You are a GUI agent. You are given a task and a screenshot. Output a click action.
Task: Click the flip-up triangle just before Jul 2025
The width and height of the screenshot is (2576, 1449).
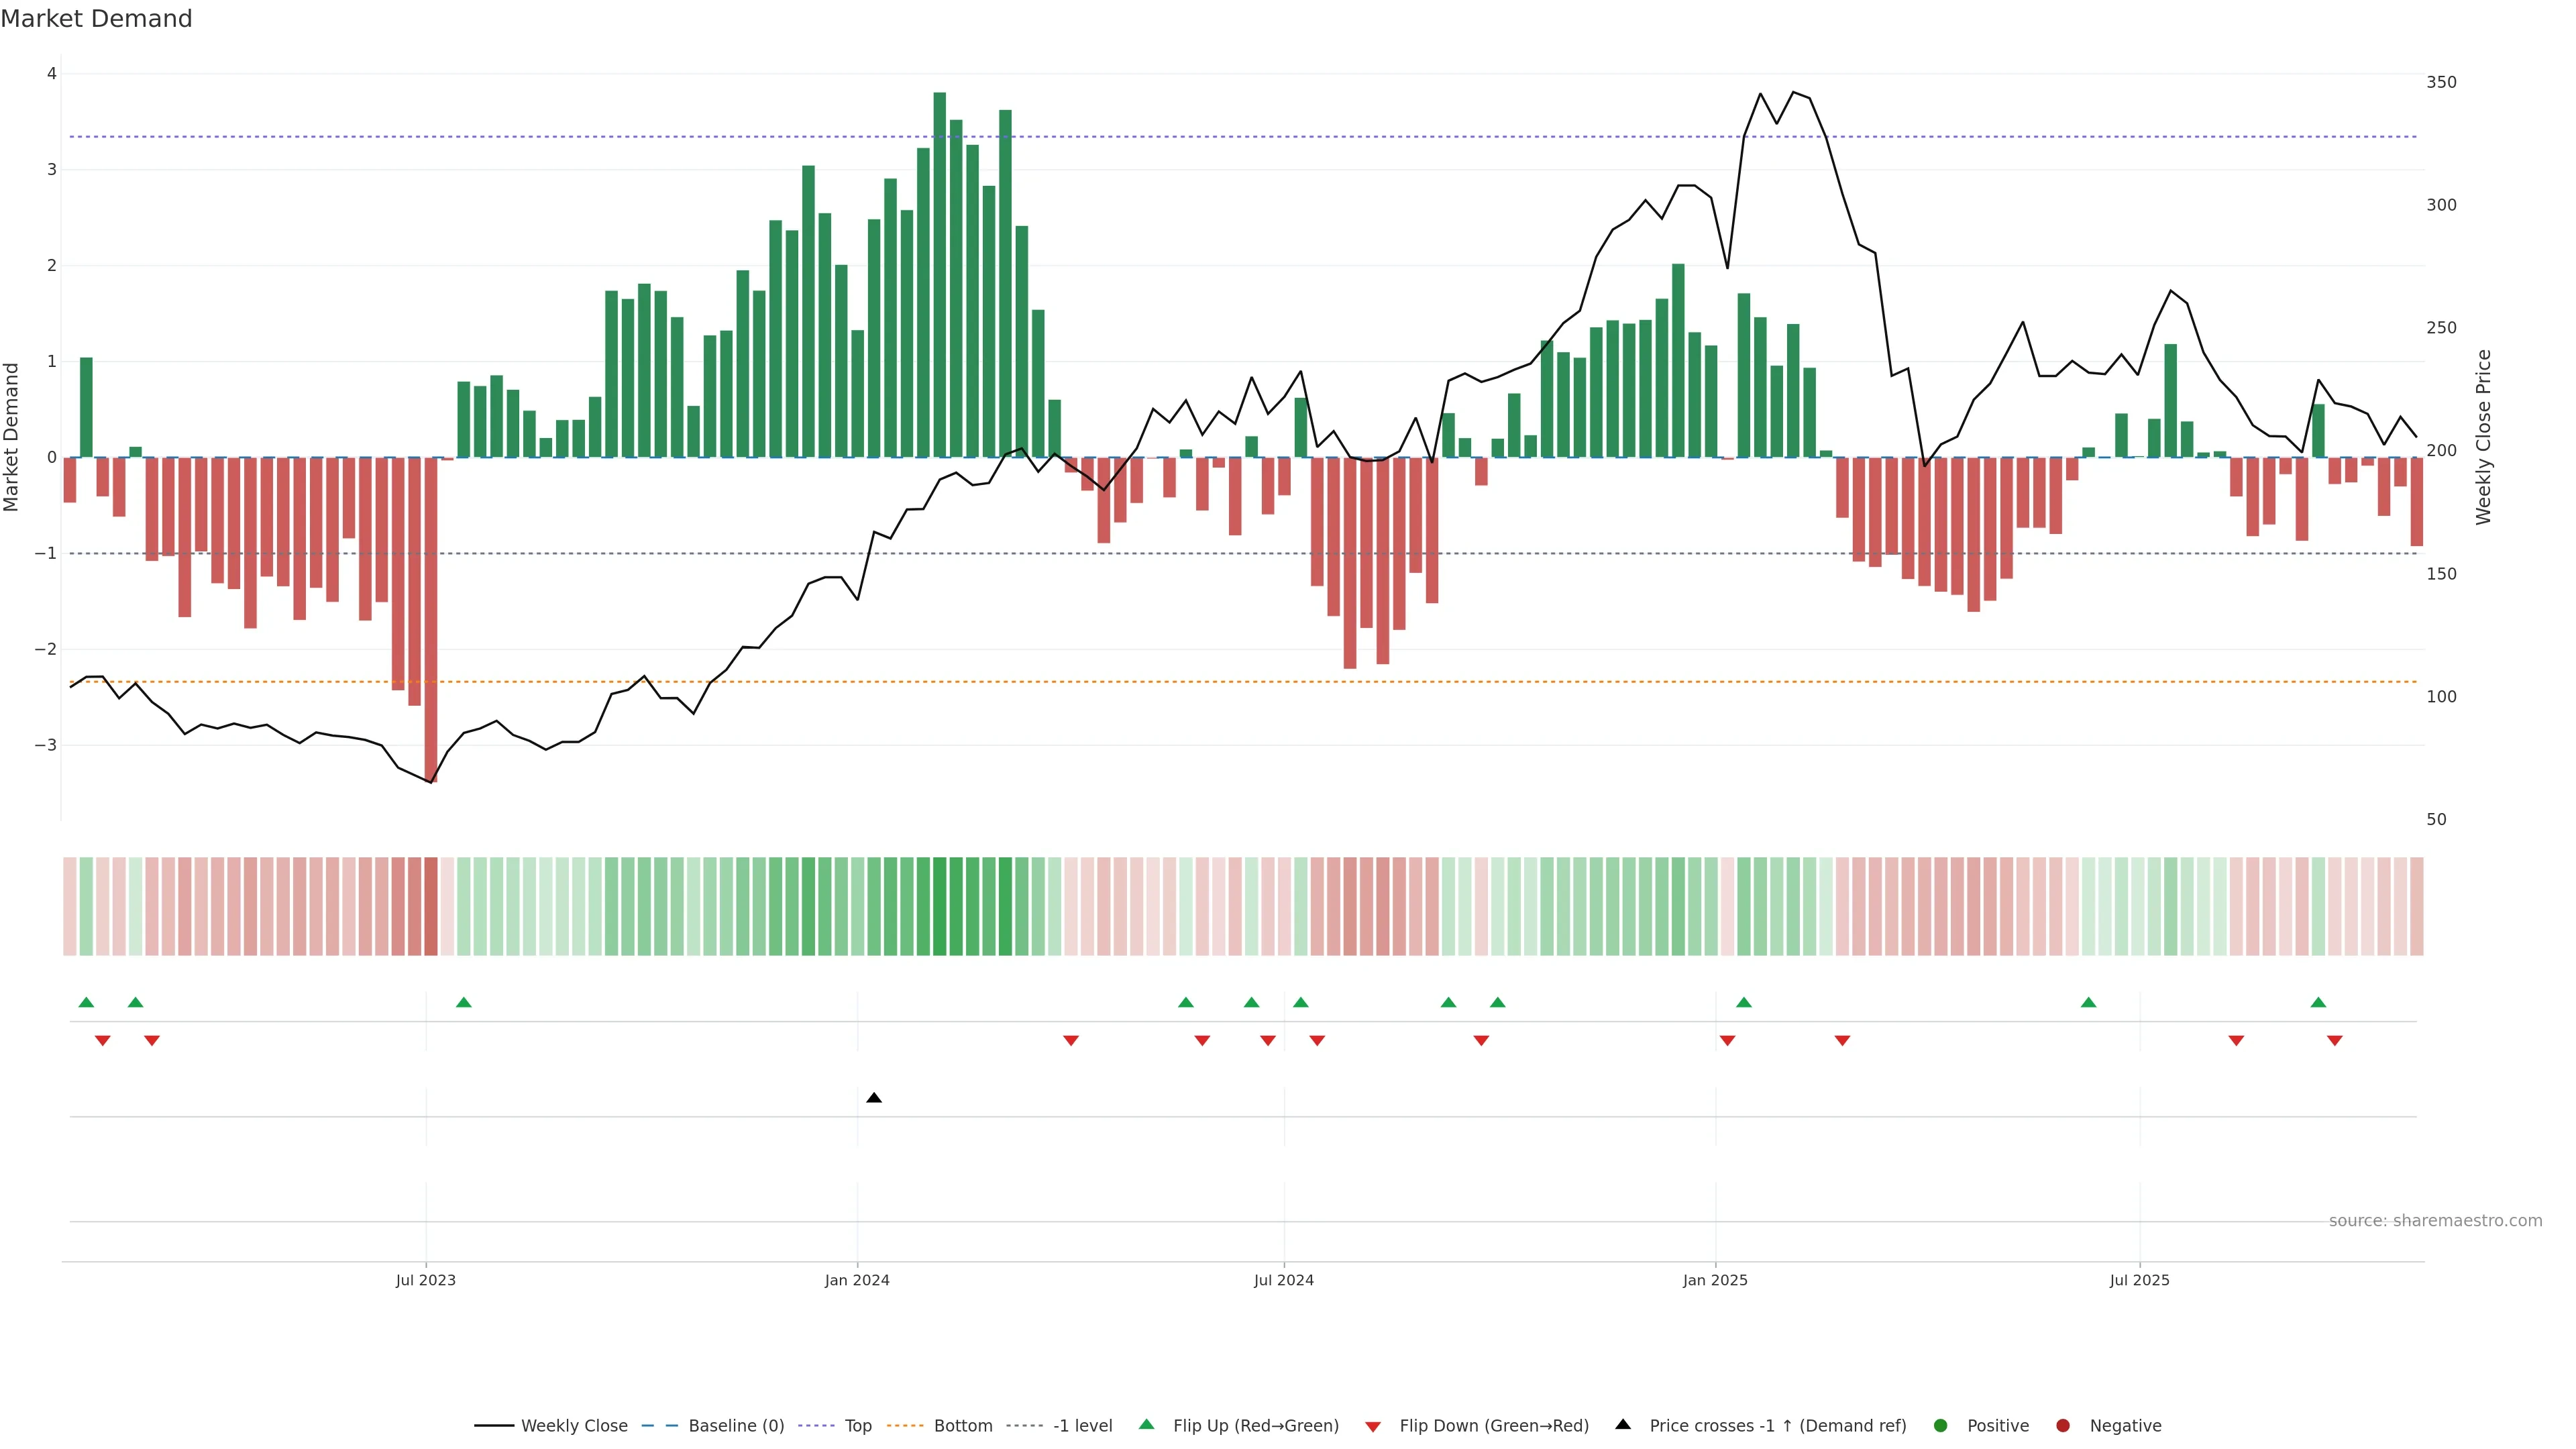(x=2088, y=1002)
